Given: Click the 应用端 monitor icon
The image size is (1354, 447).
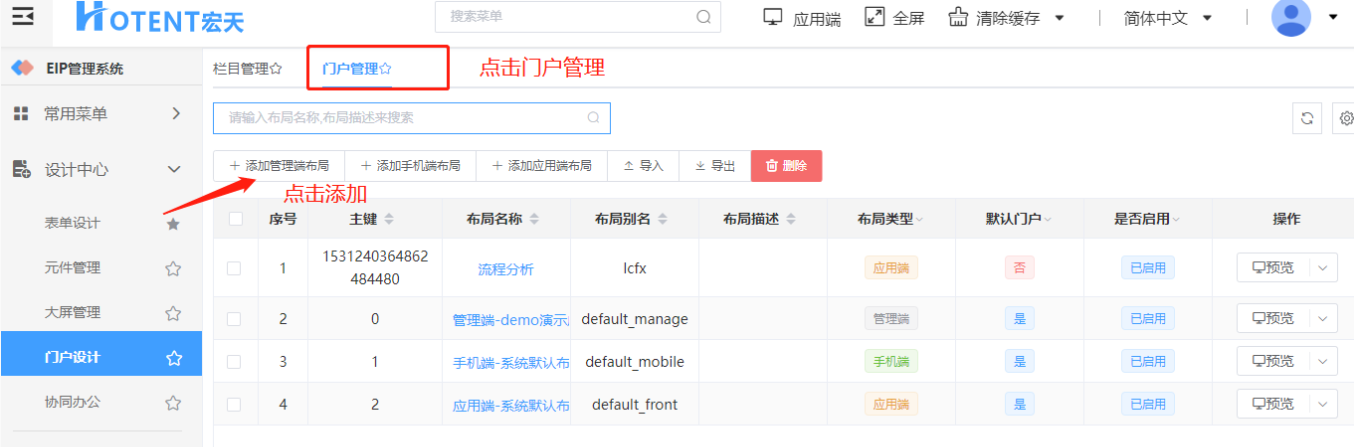Looking at the screenshot, I should [772, 17].
